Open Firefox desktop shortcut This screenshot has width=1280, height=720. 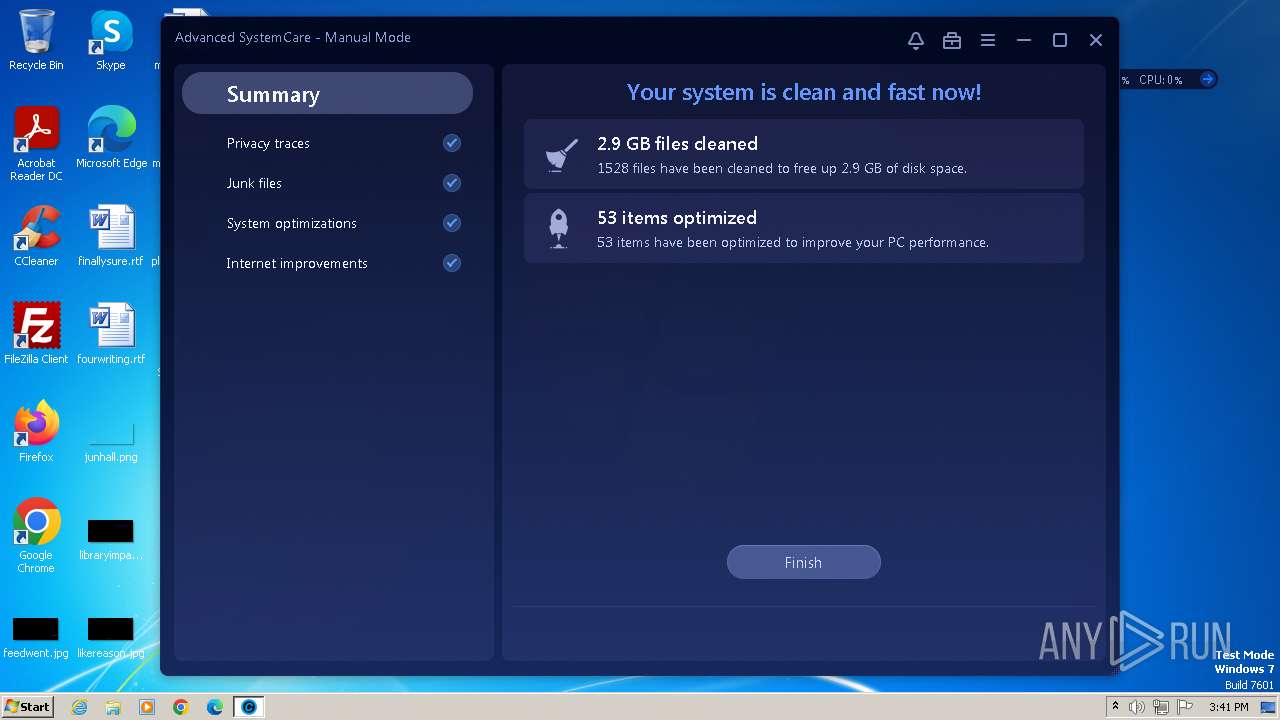pyautogui.click(x=36, y=432)
